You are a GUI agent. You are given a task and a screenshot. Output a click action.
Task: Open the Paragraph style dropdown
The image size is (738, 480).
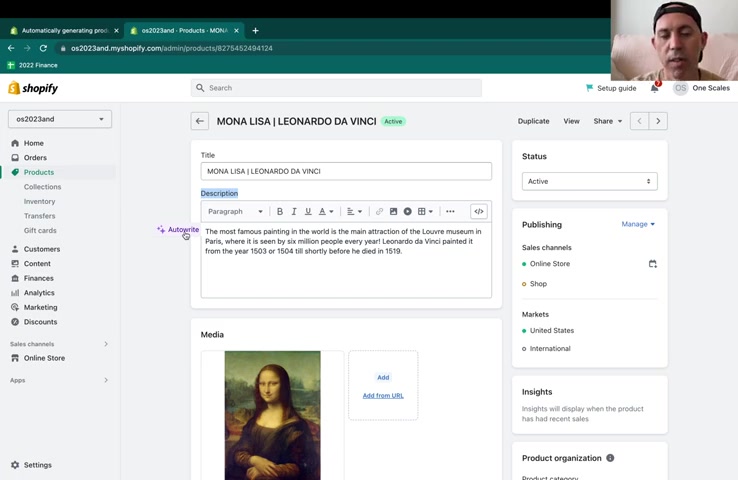pos(235,212)
